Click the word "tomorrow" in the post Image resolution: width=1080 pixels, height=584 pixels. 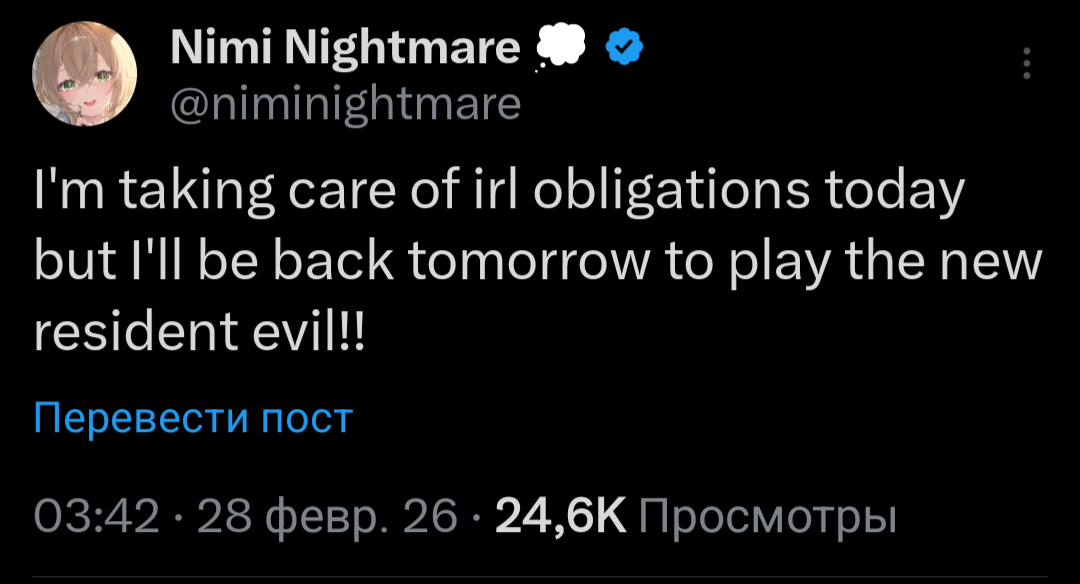click(x=493, y=263)
